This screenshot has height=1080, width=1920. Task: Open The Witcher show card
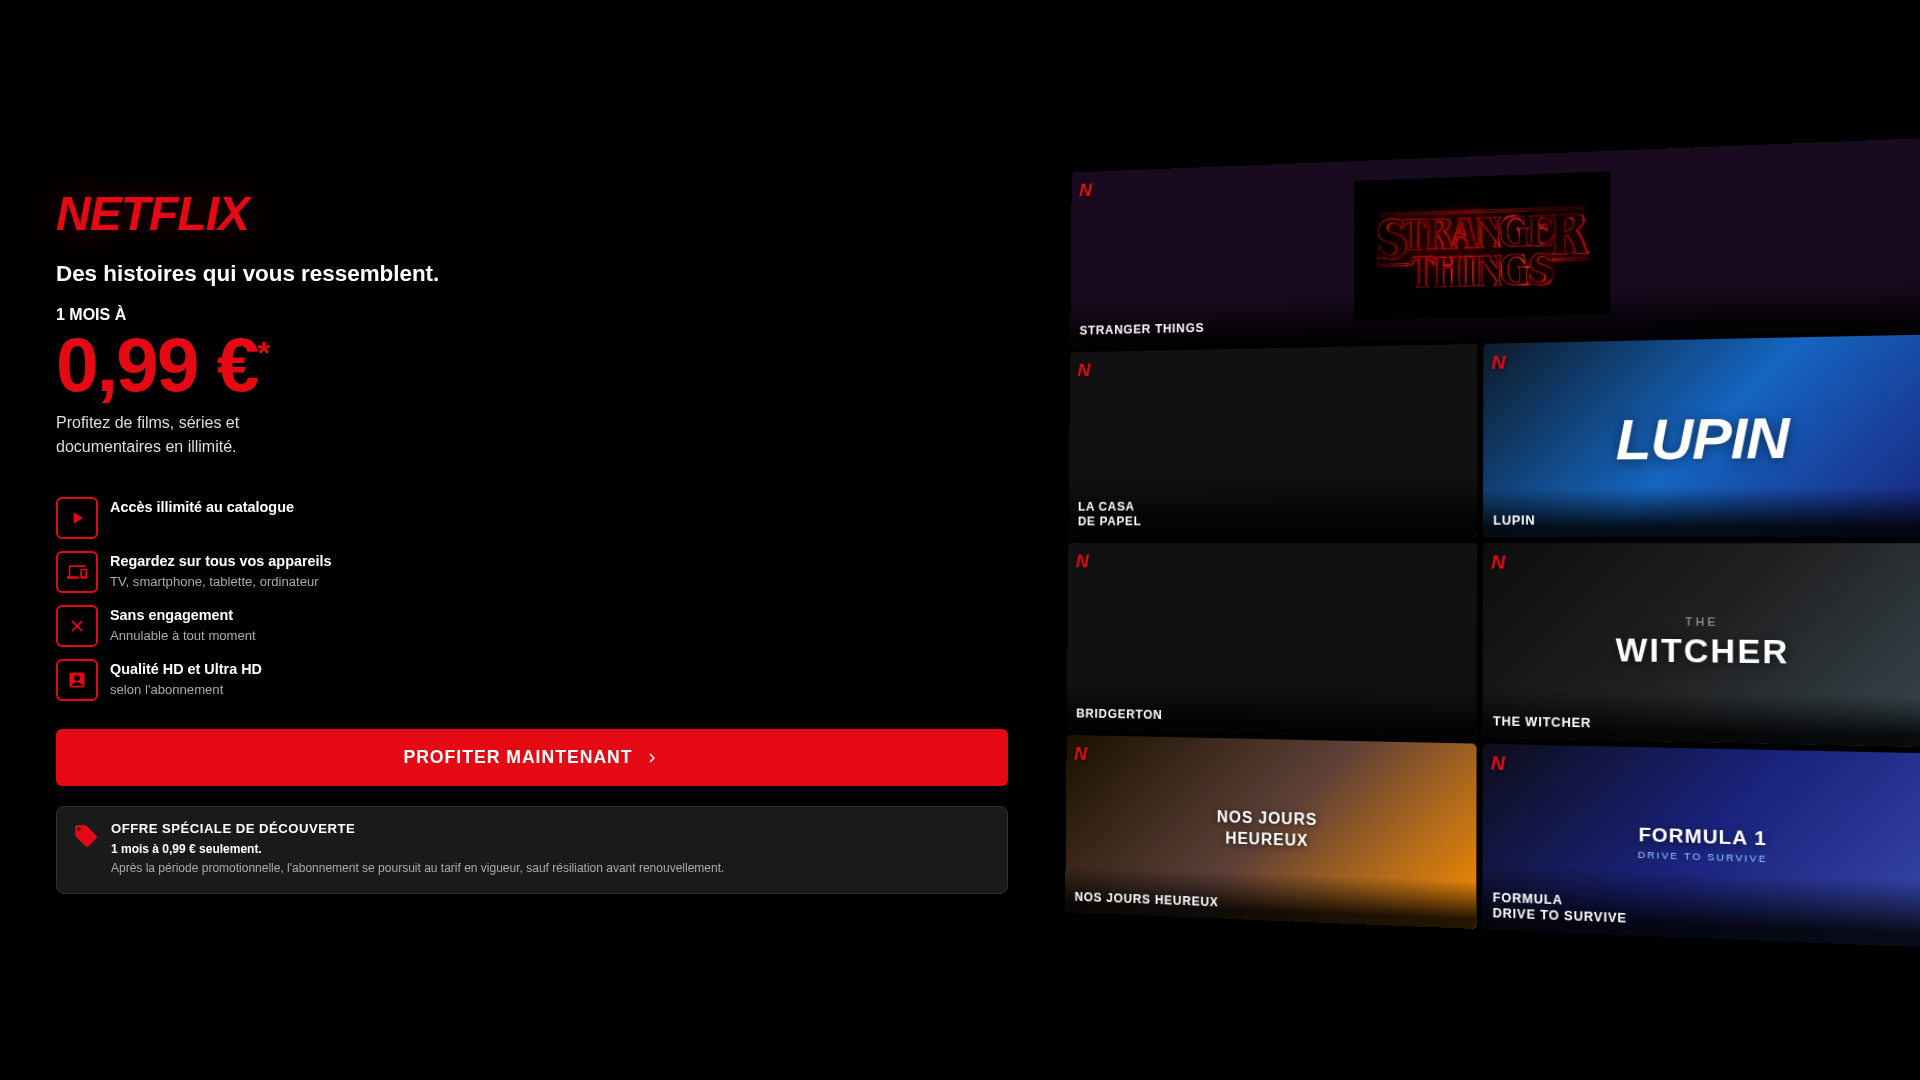click(x=1701, y=643)
